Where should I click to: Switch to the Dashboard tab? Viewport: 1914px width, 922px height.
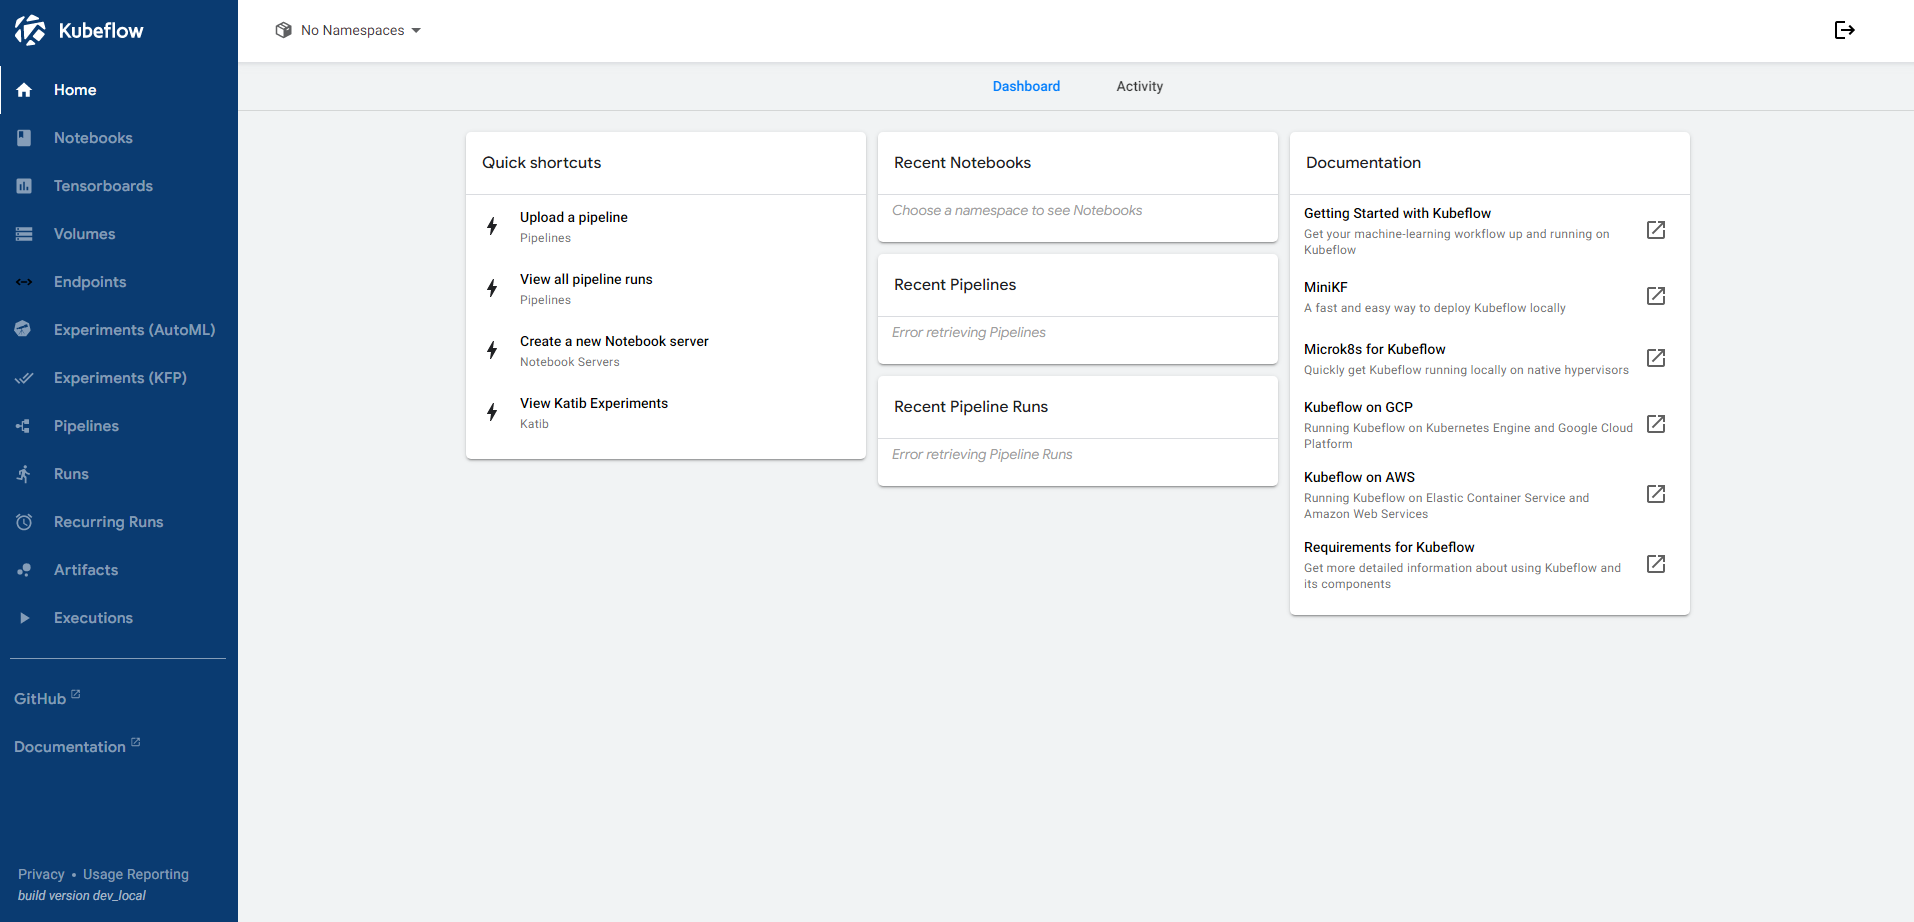point(1026,86)
